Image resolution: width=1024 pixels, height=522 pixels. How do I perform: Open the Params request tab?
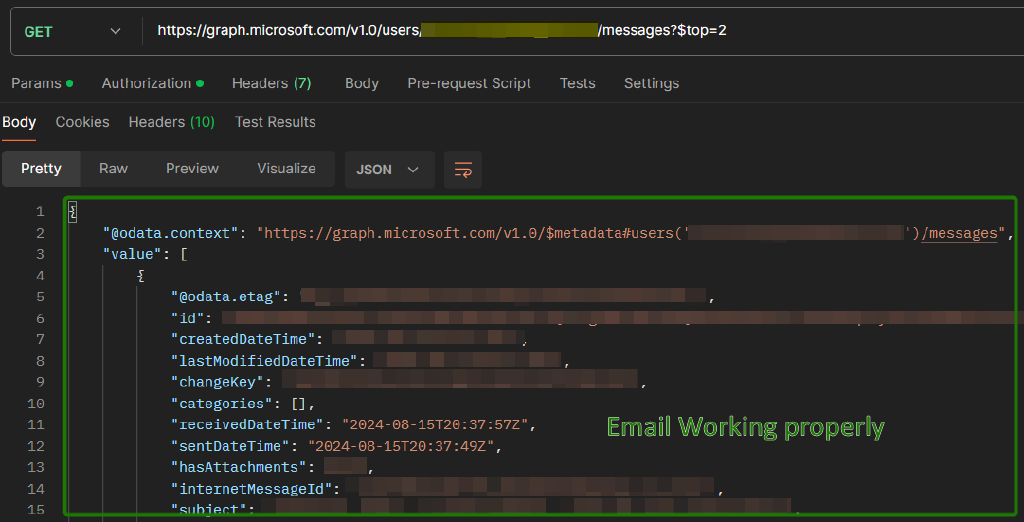[36, 83]
